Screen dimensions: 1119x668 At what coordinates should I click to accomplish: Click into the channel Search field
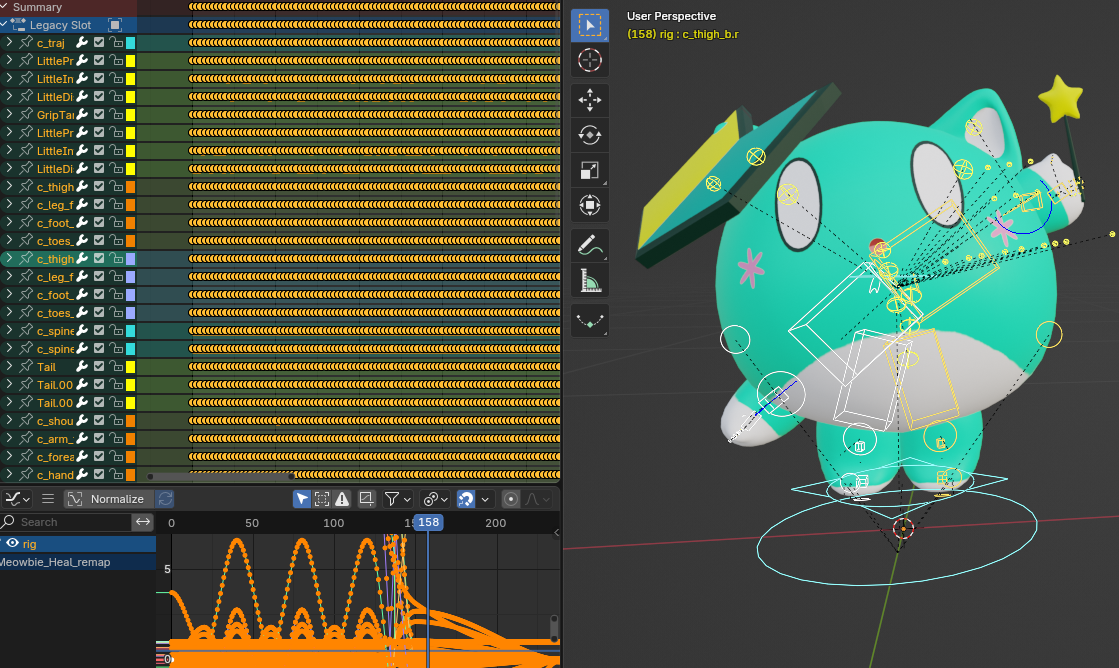pos(67,522)
